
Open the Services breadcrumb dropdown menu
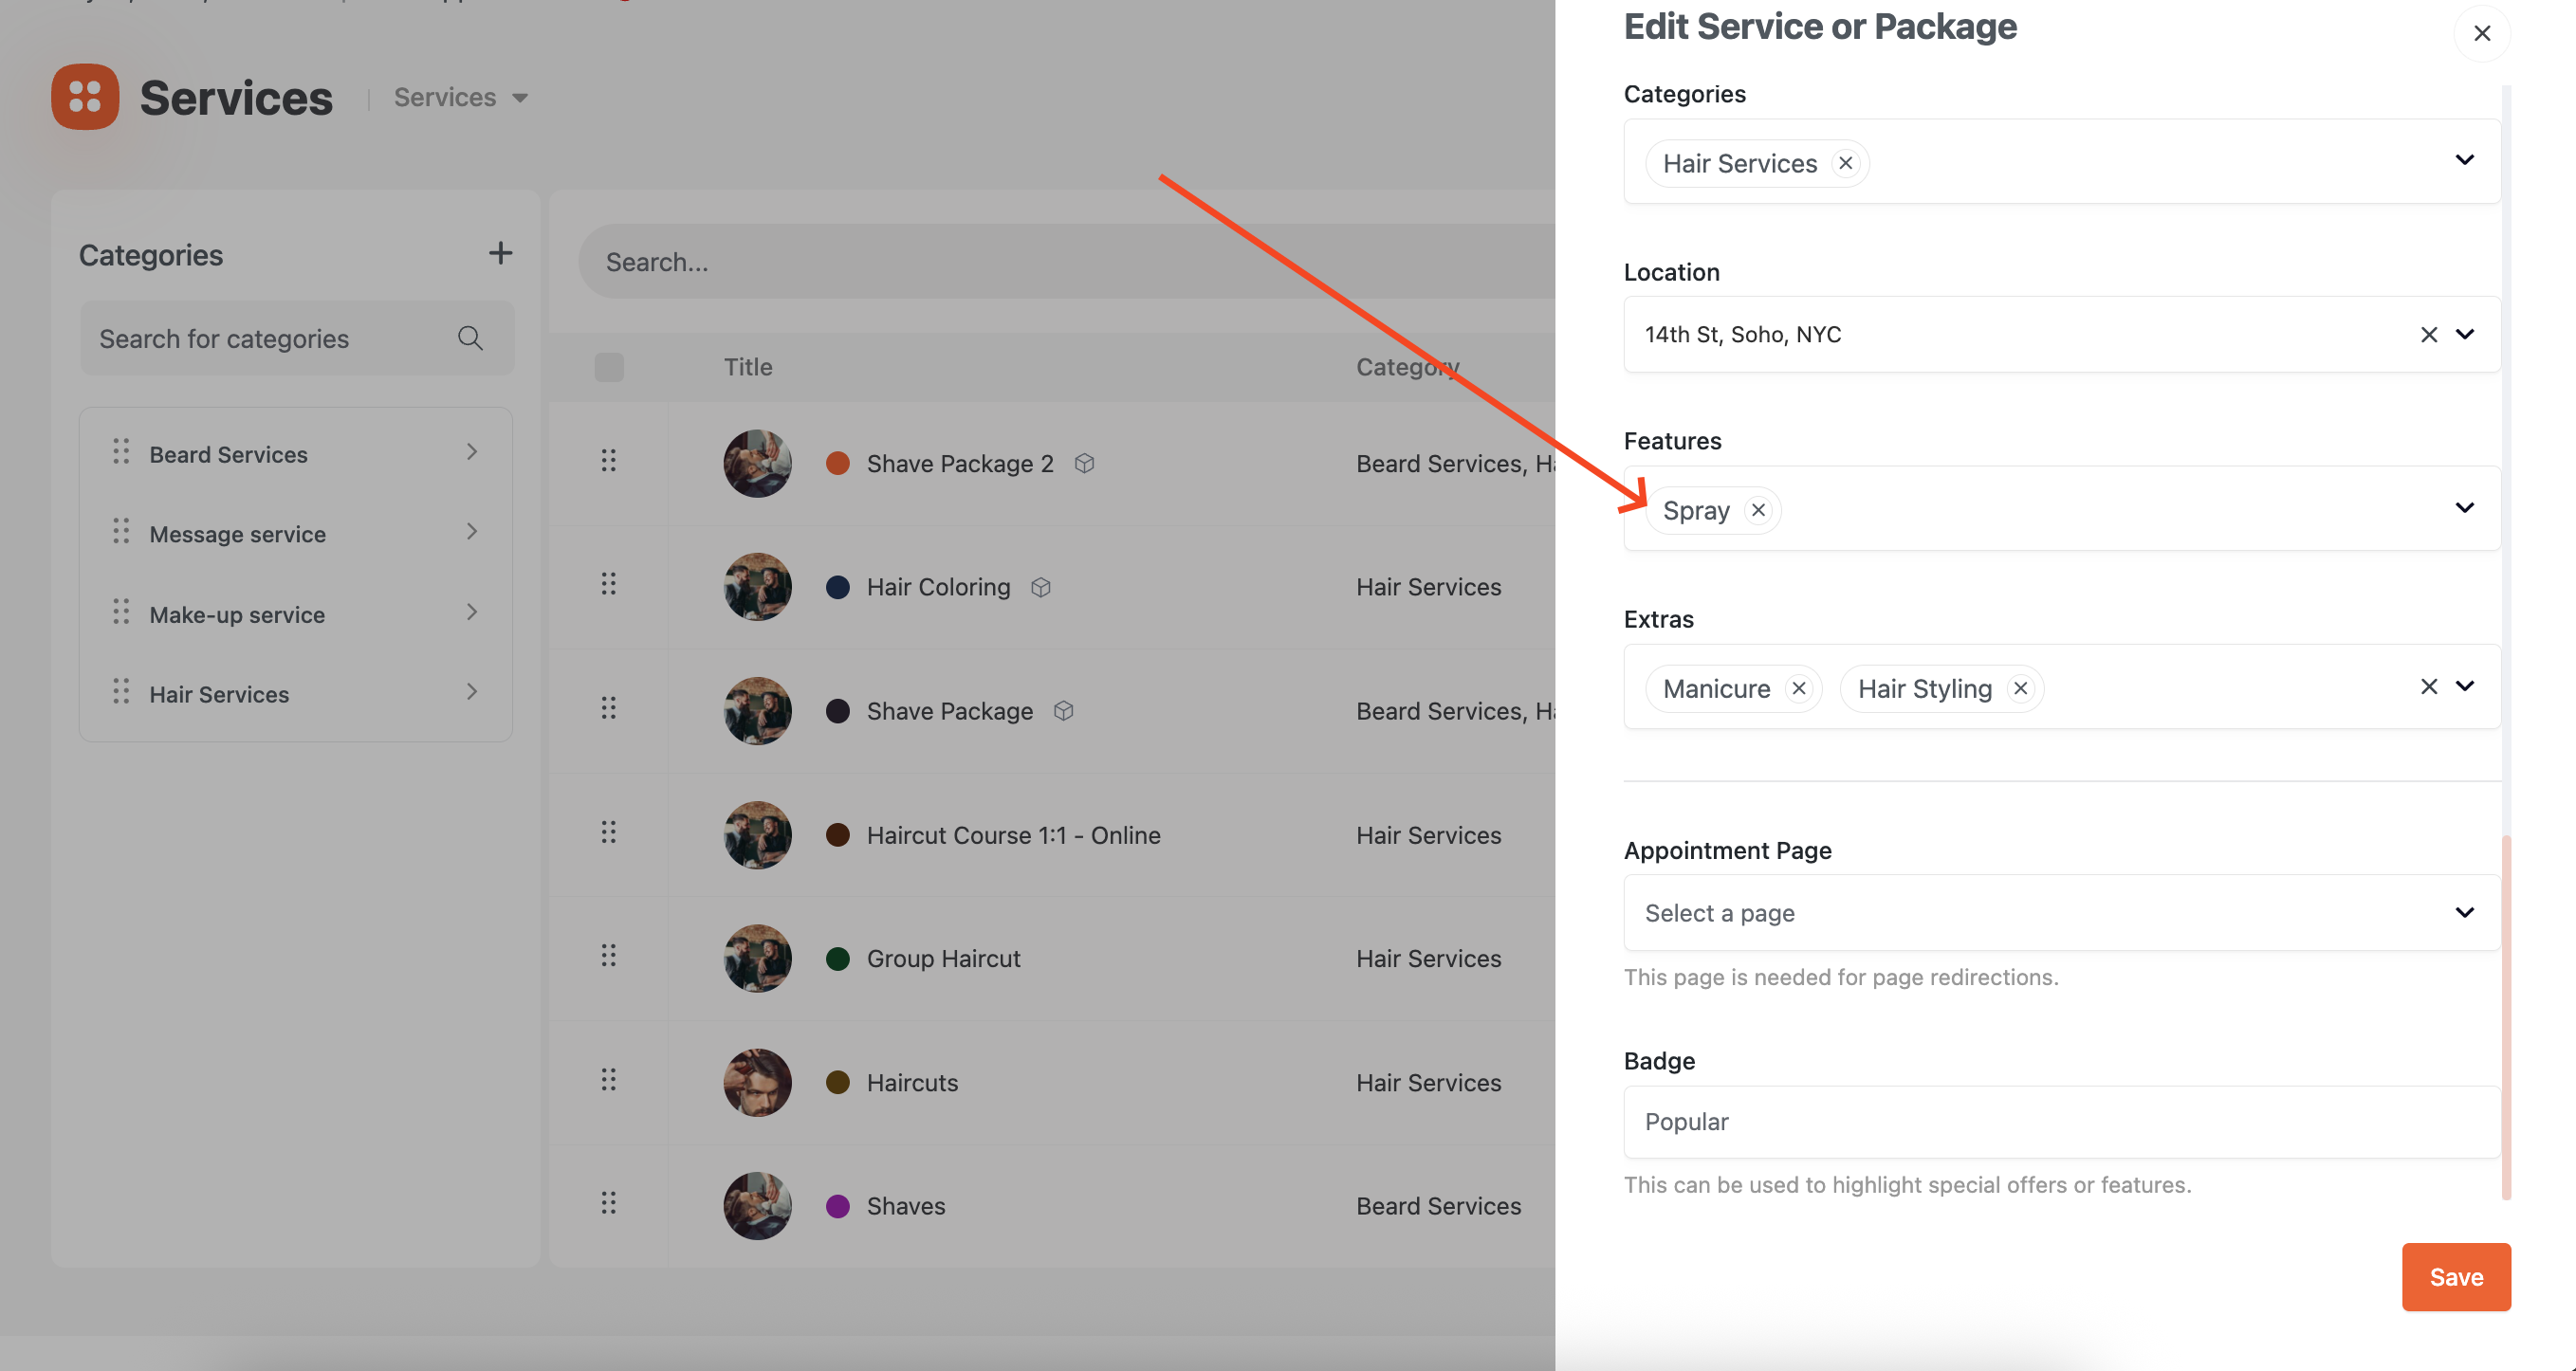tap(460, 97)
